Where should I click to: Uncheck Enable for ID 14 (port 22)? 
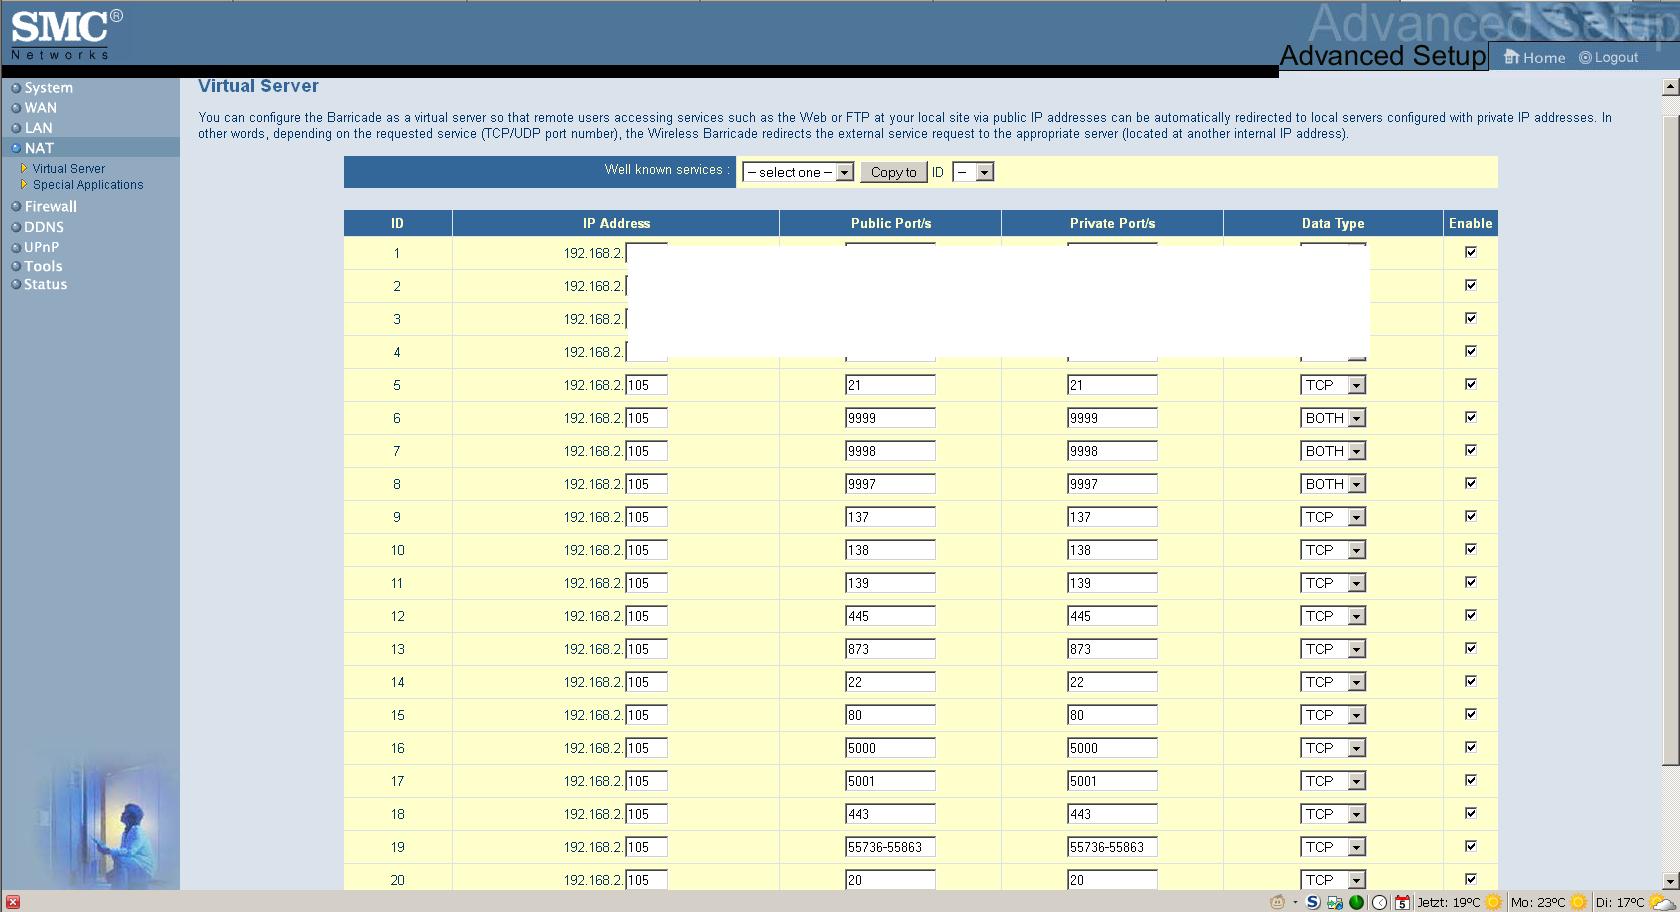pos(1471,681)
